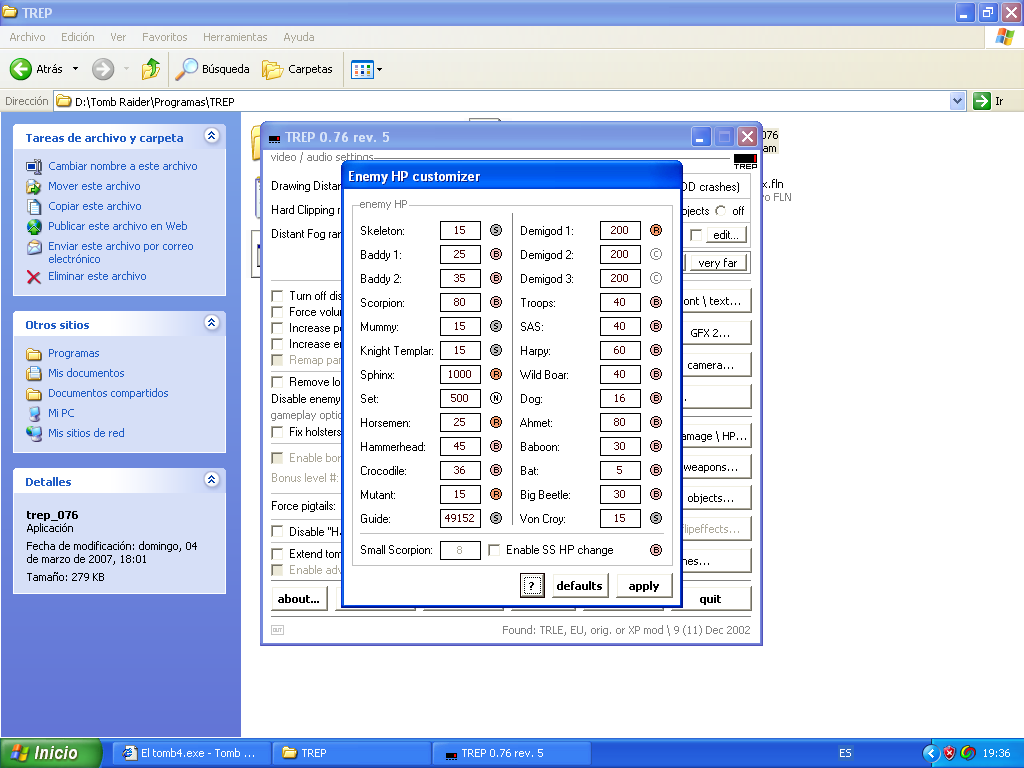This screenshot has width=1024, height=768.
Task: Click the Big Beetle HP field
Action: 620,494
